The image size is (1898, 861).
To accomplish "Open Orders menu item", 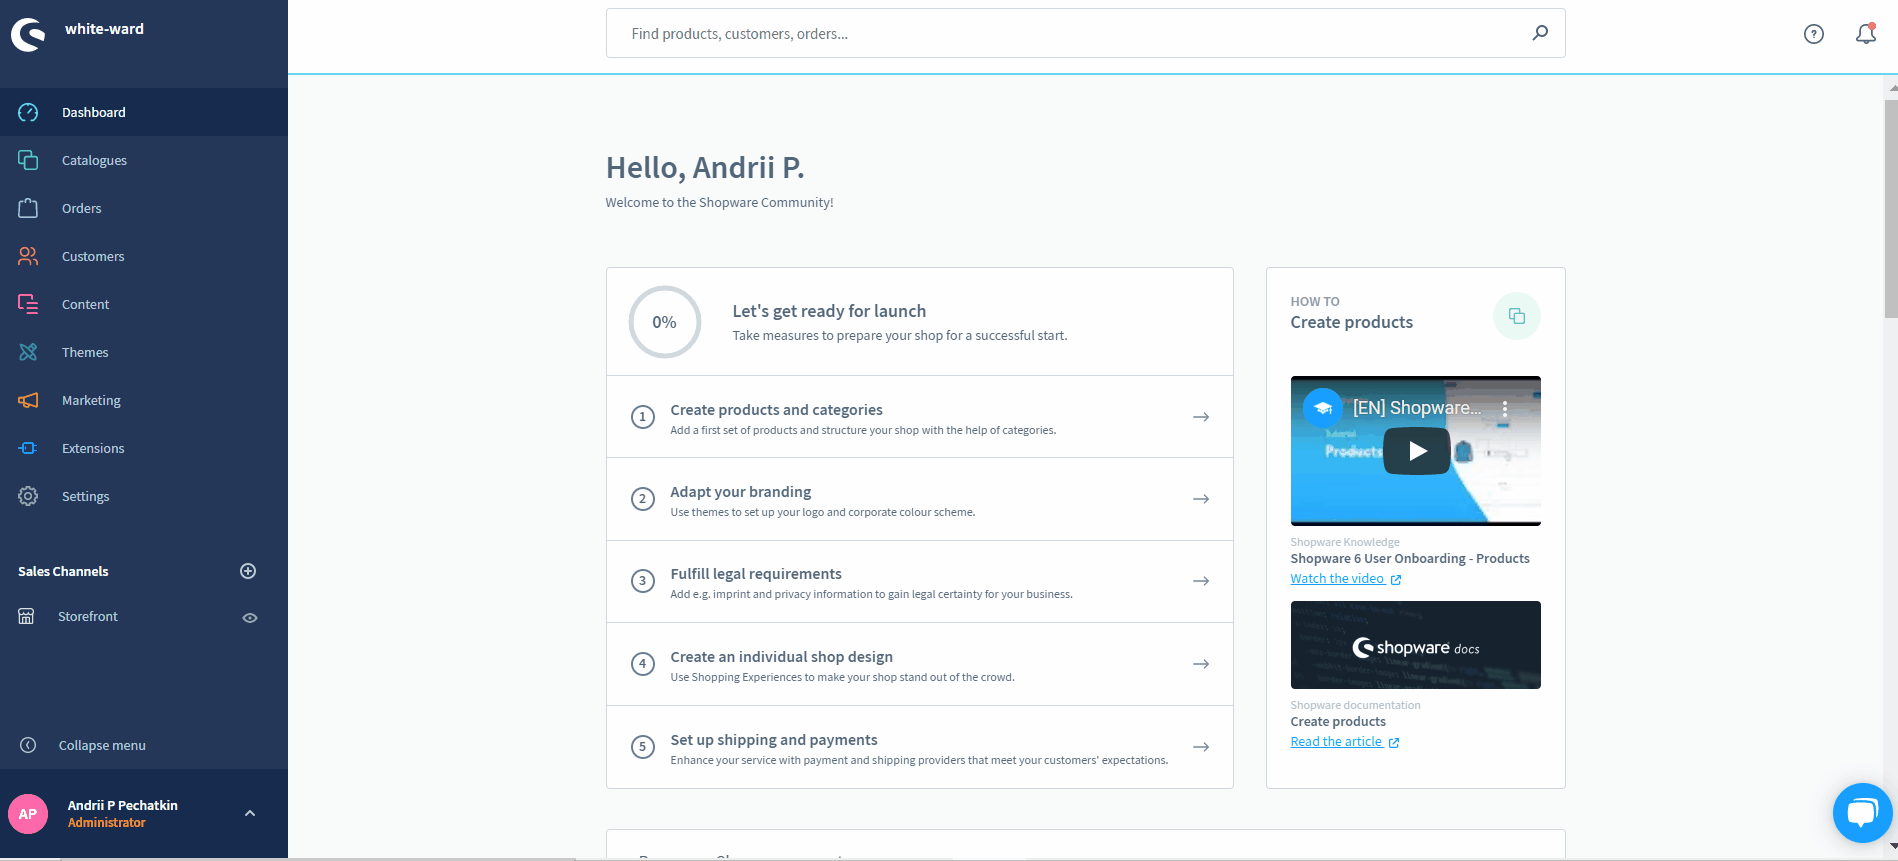I will [144, 208].
